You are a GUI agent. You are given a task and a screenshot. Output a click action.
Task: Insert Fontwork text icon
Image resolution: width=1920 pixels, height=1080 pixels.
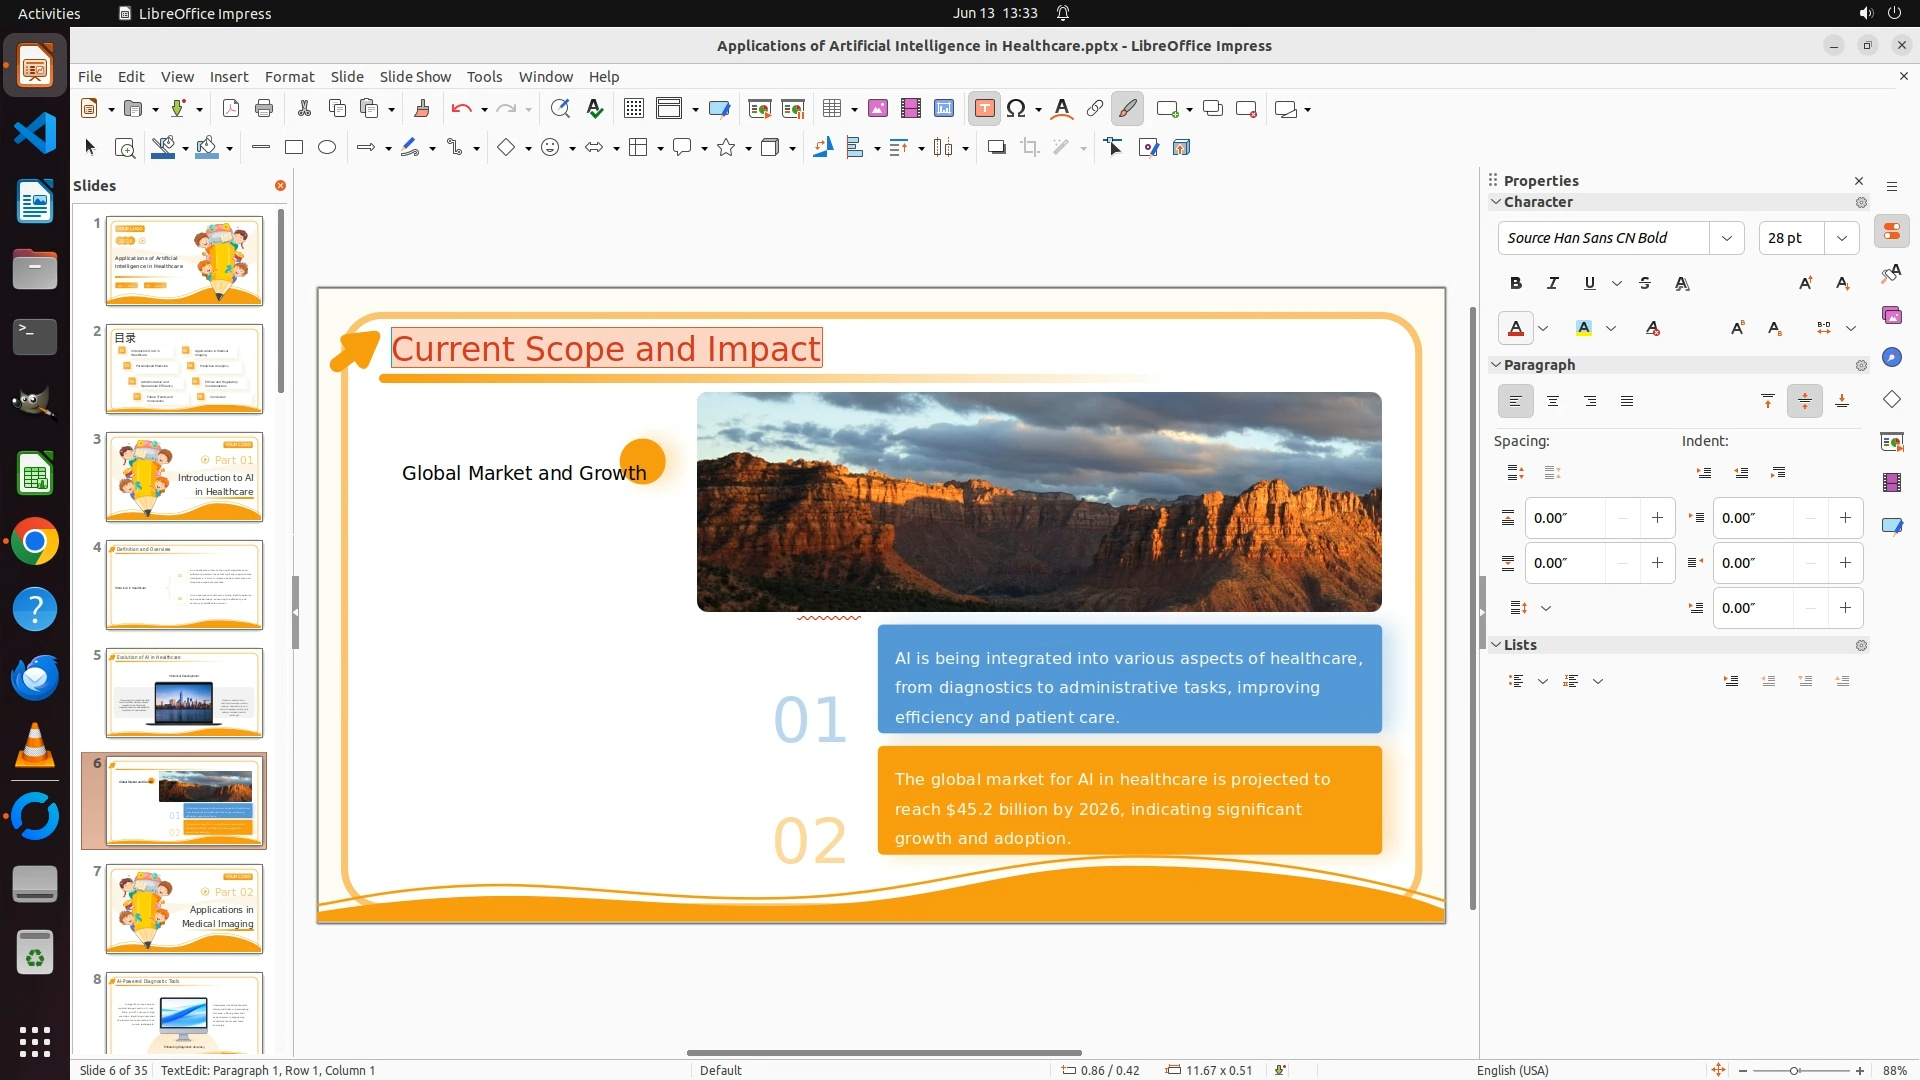pyautogui.click(x=1062, y=109)
